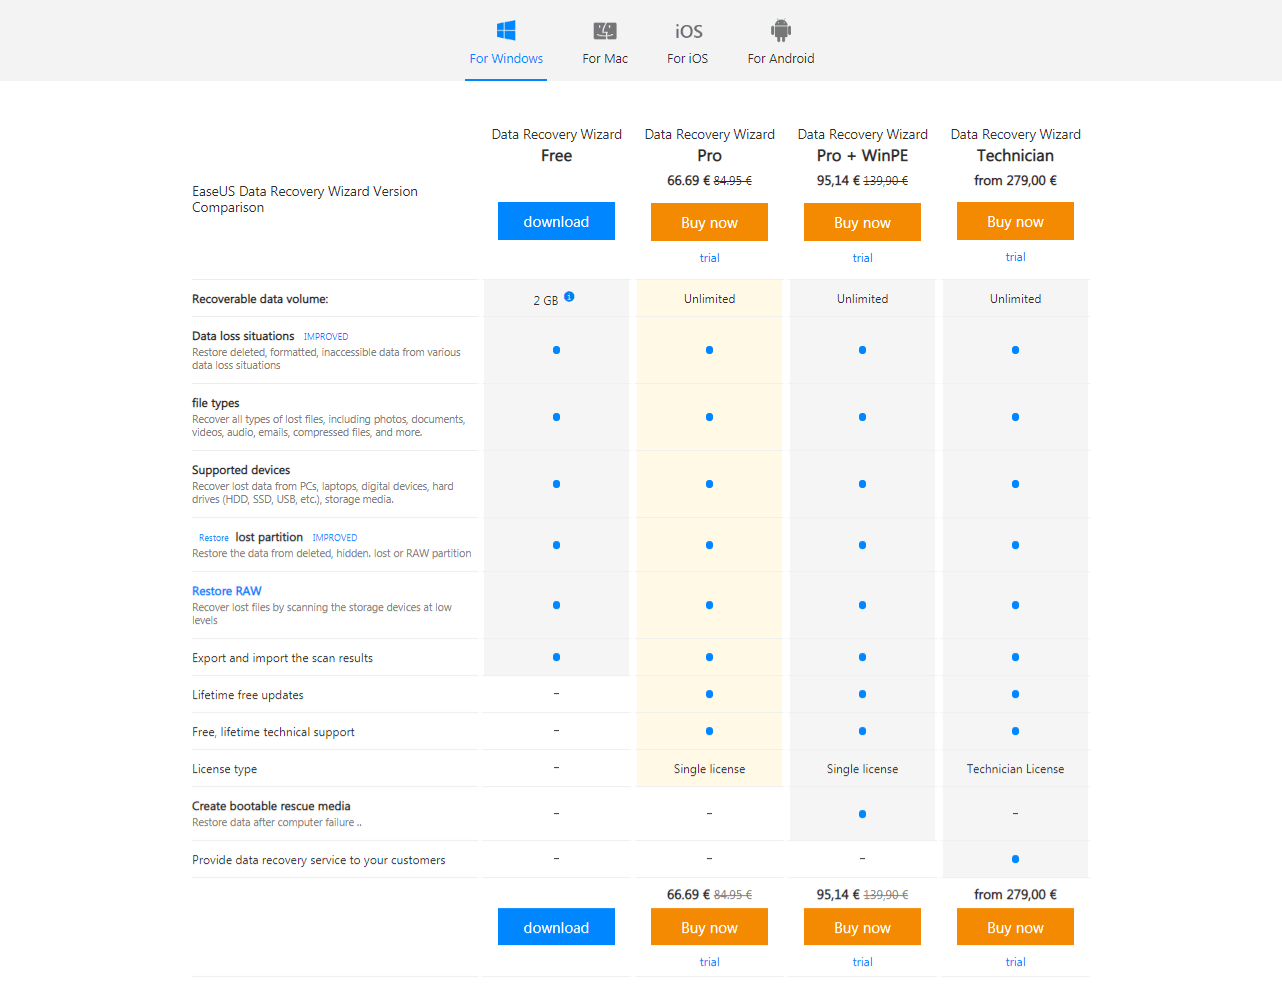1282x984 pixels.
Task: Click info icon next to 2 GB
Action: click(569, 297)
